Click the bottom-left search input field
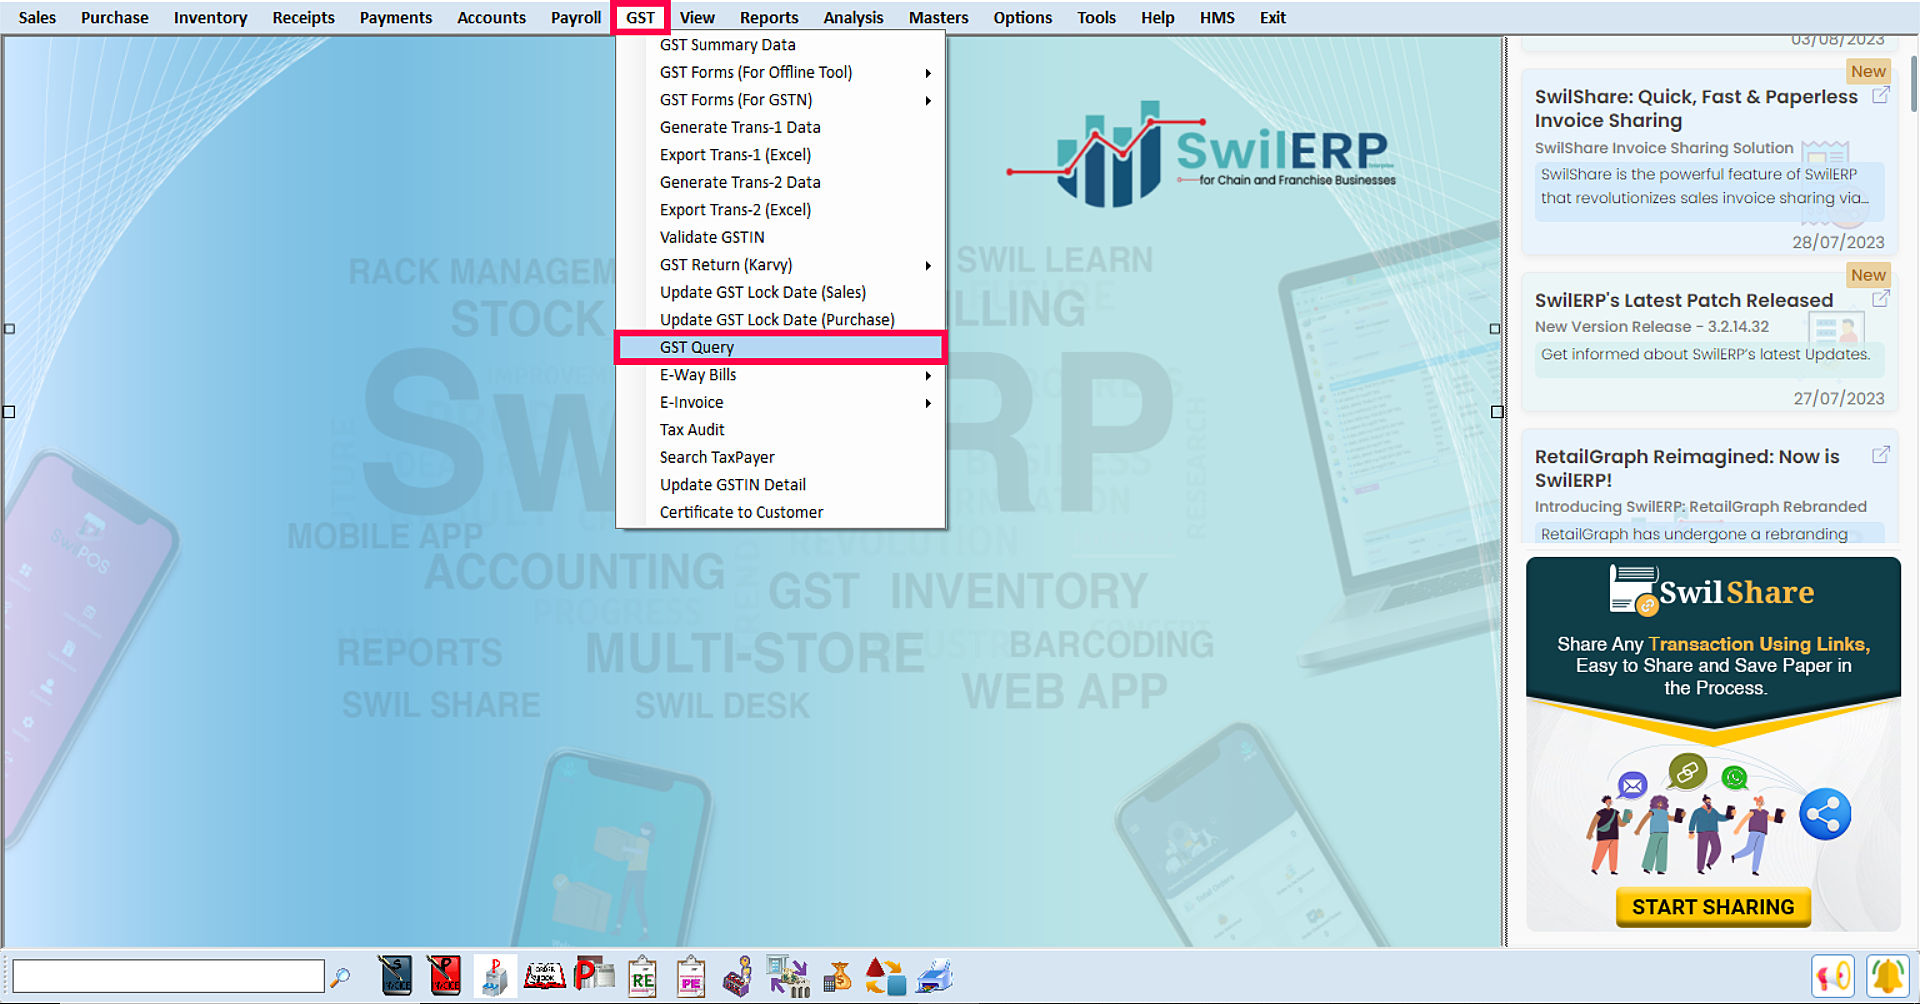The height and width of the screenshot is (1004, 1920). click(x=168, y=976)
